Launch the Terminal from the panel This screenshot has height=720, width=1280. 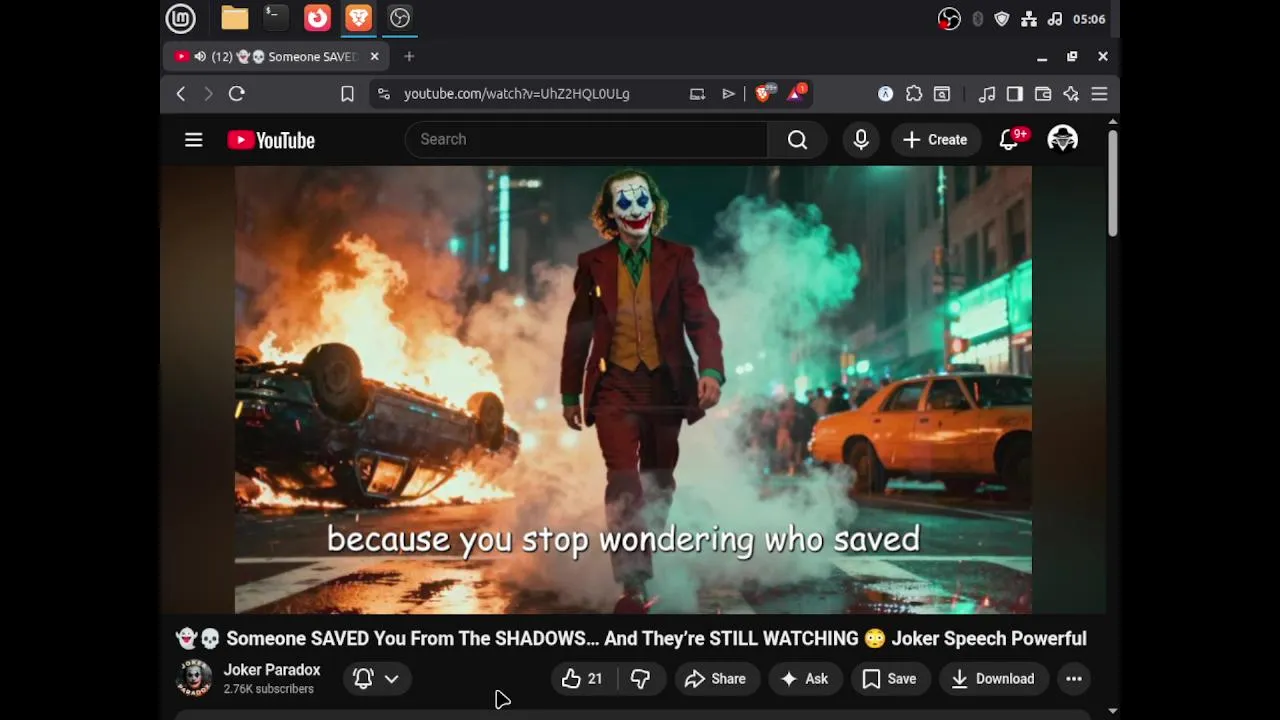276,18
